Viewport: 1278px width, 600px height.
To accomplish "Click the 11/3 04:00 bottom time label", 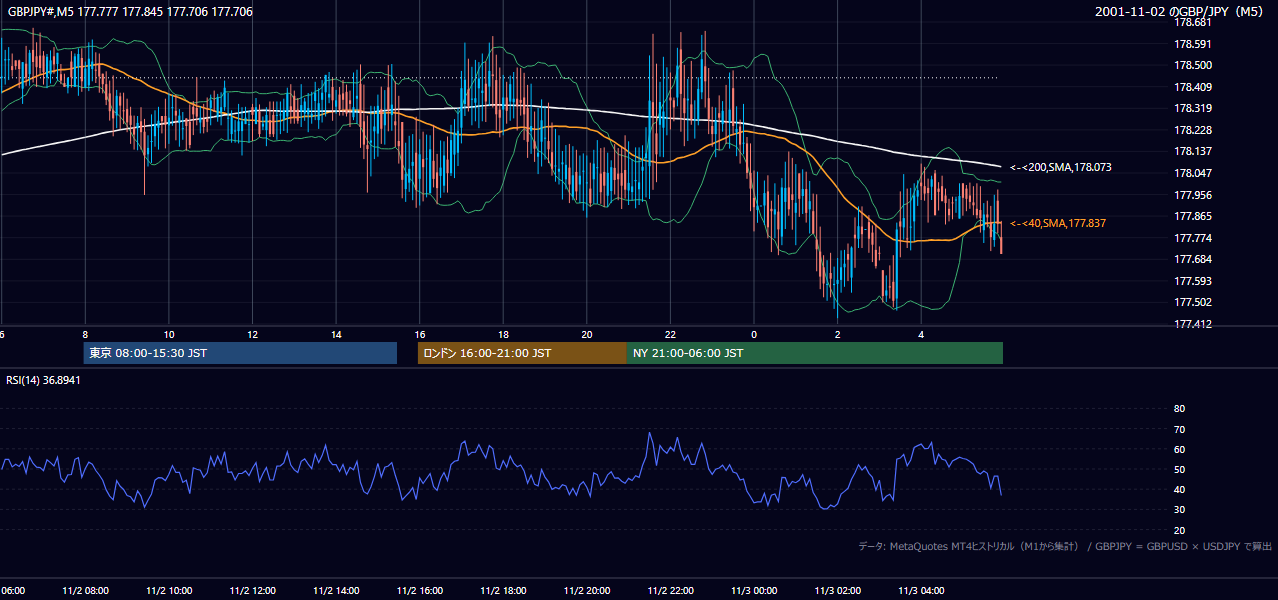I will (x=922, y=591).
